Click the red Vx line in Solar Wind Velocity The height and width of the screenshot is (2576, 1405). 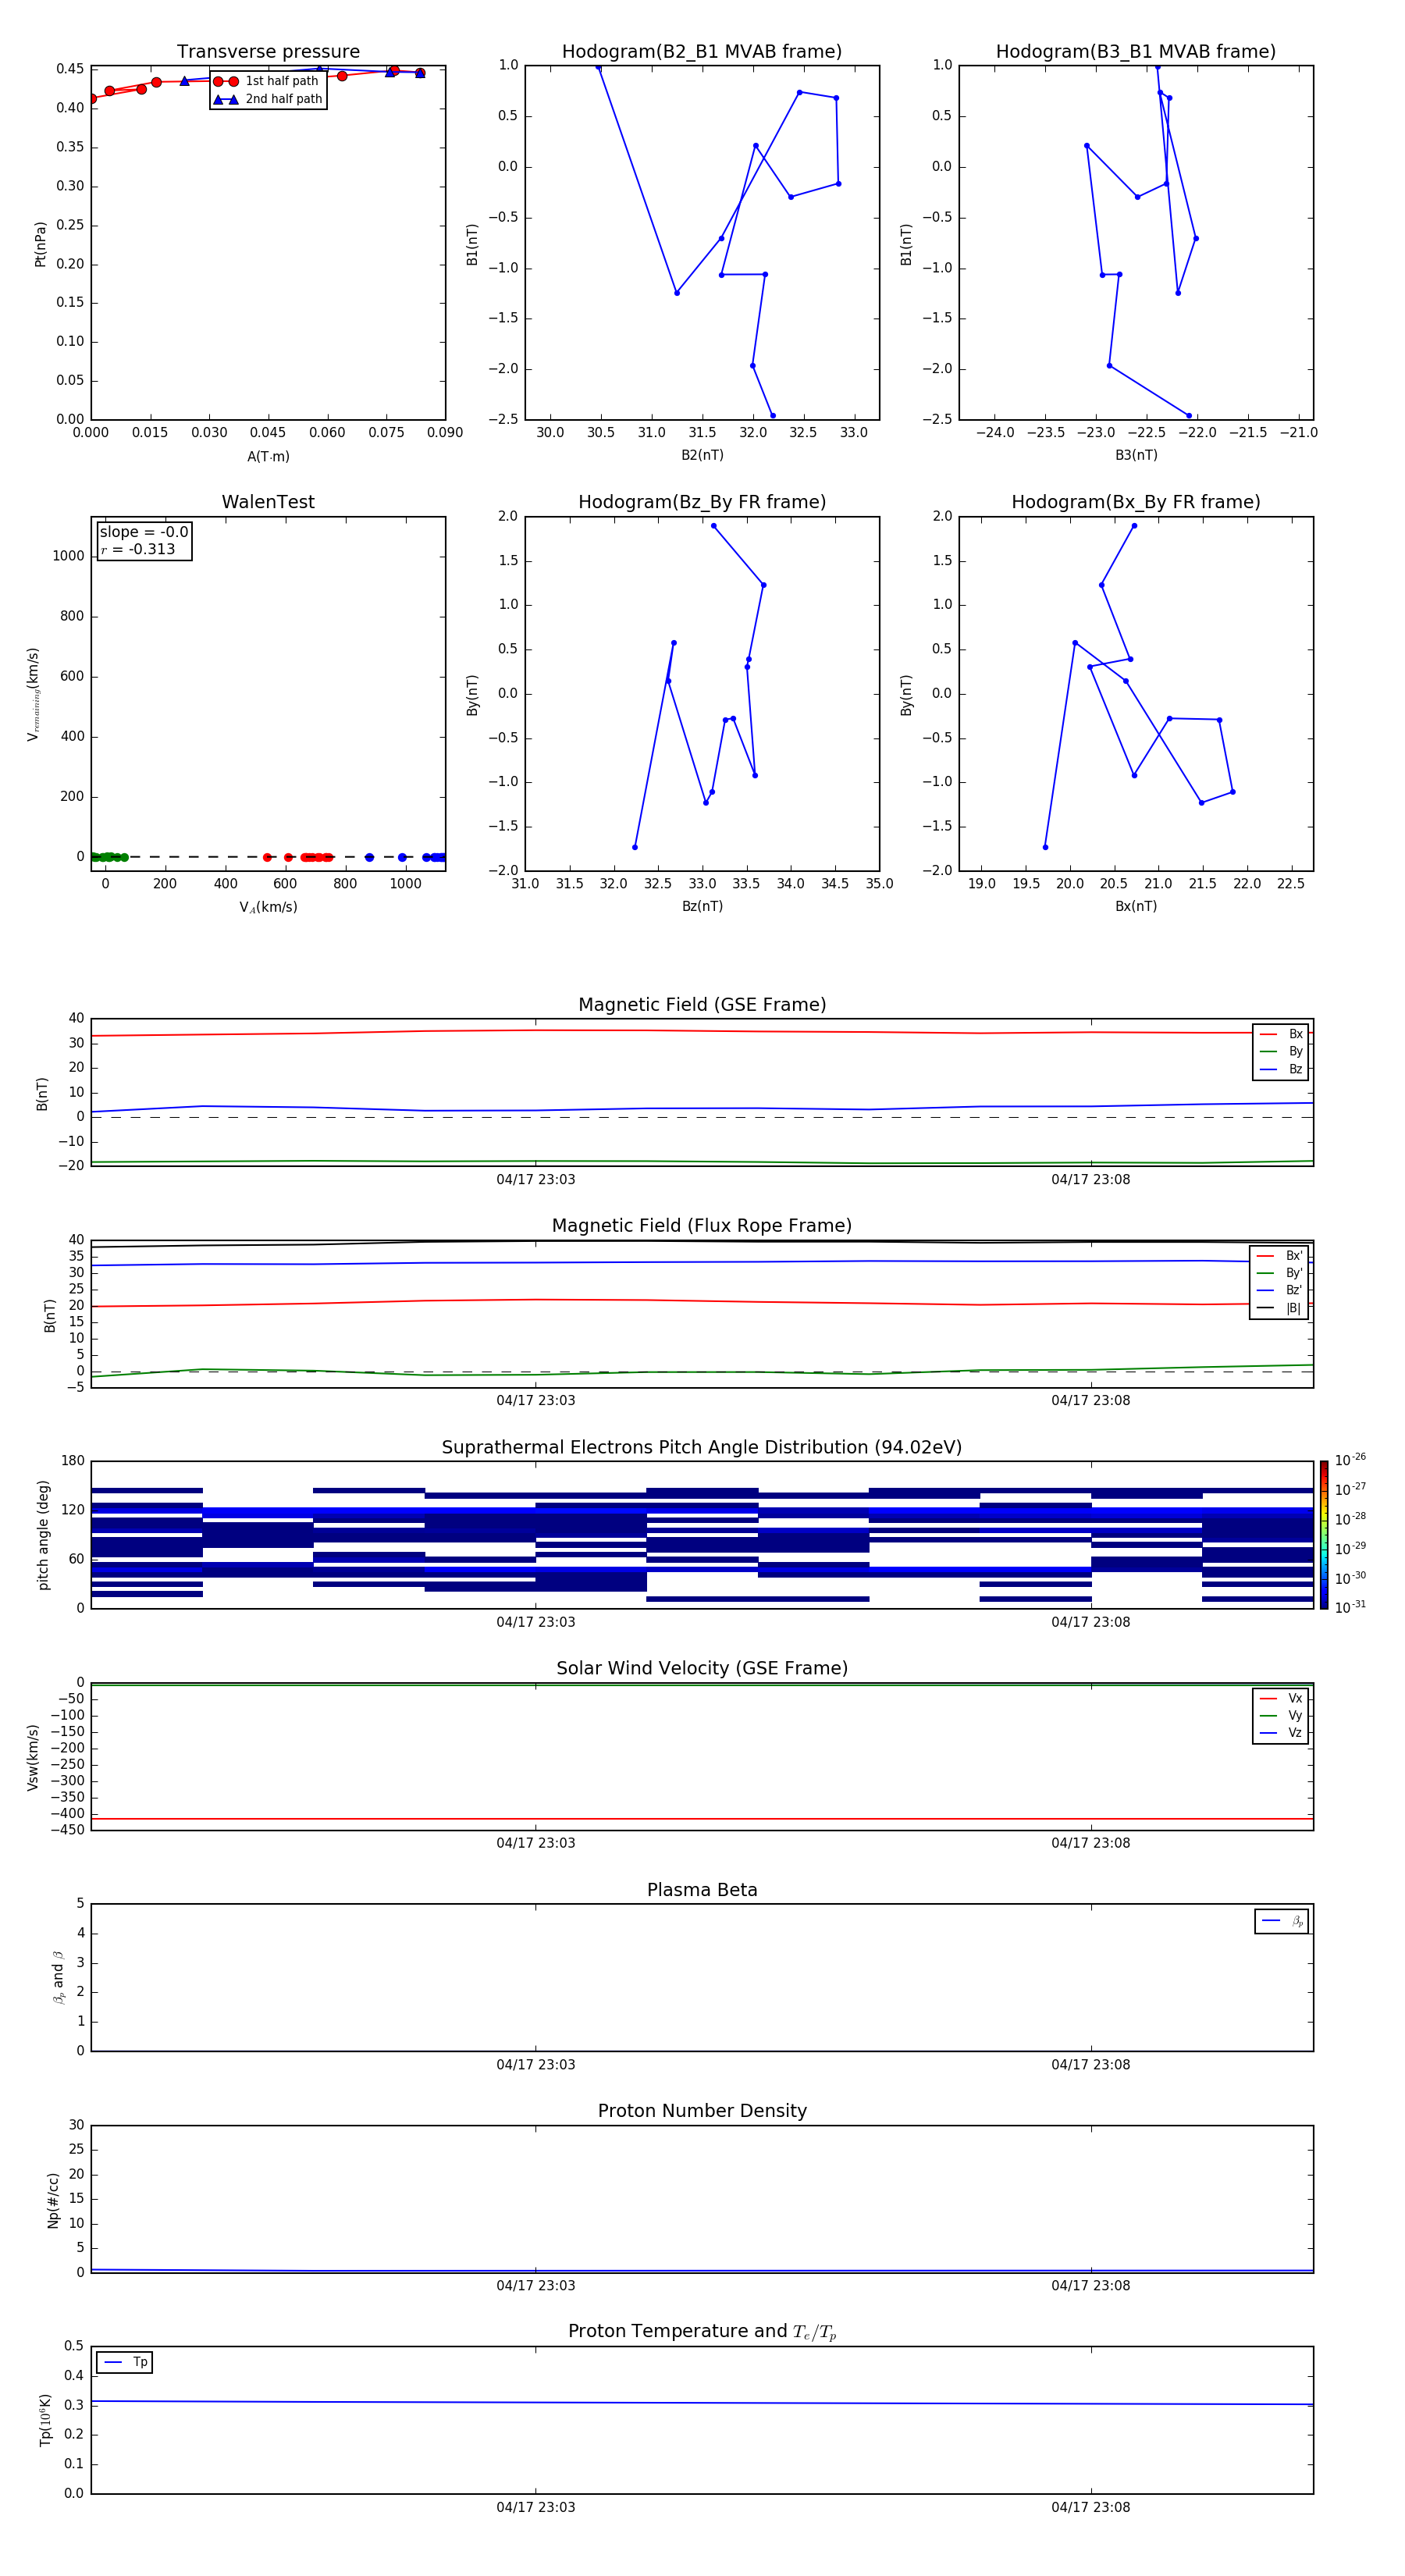click(x=702, y=1819)
